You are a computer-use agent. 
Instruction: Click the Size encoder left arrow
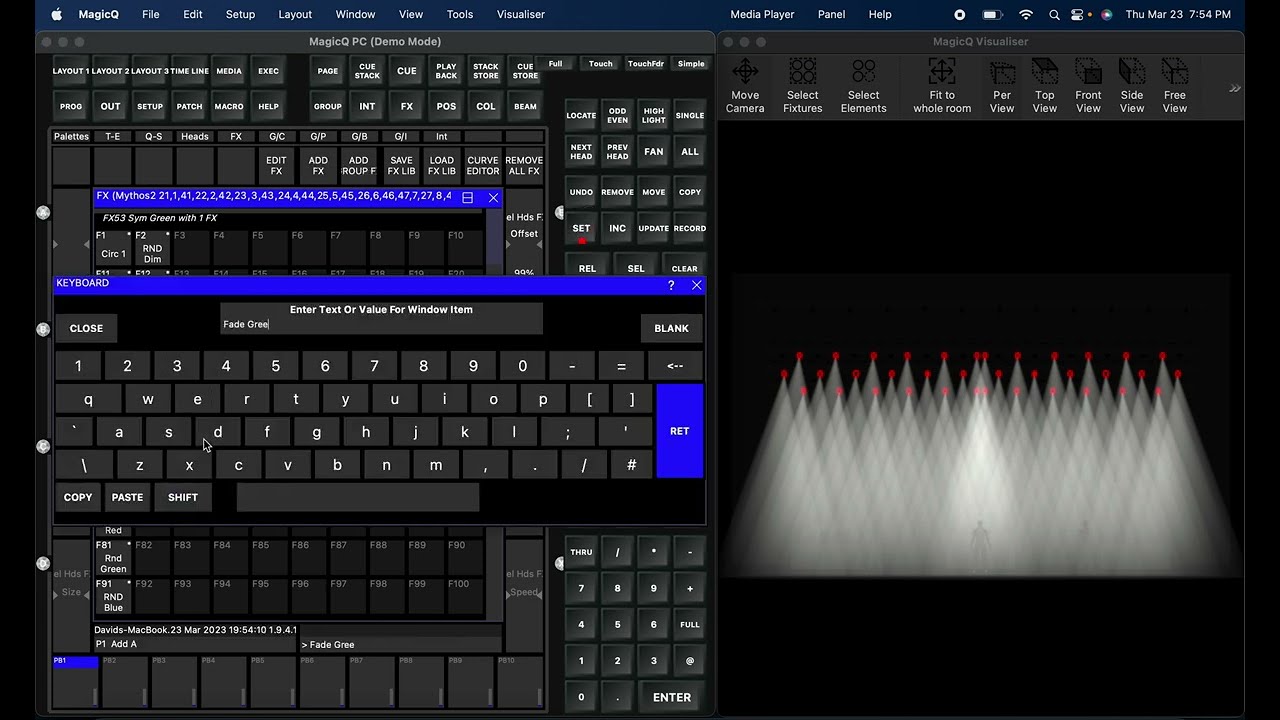[56, 594]
